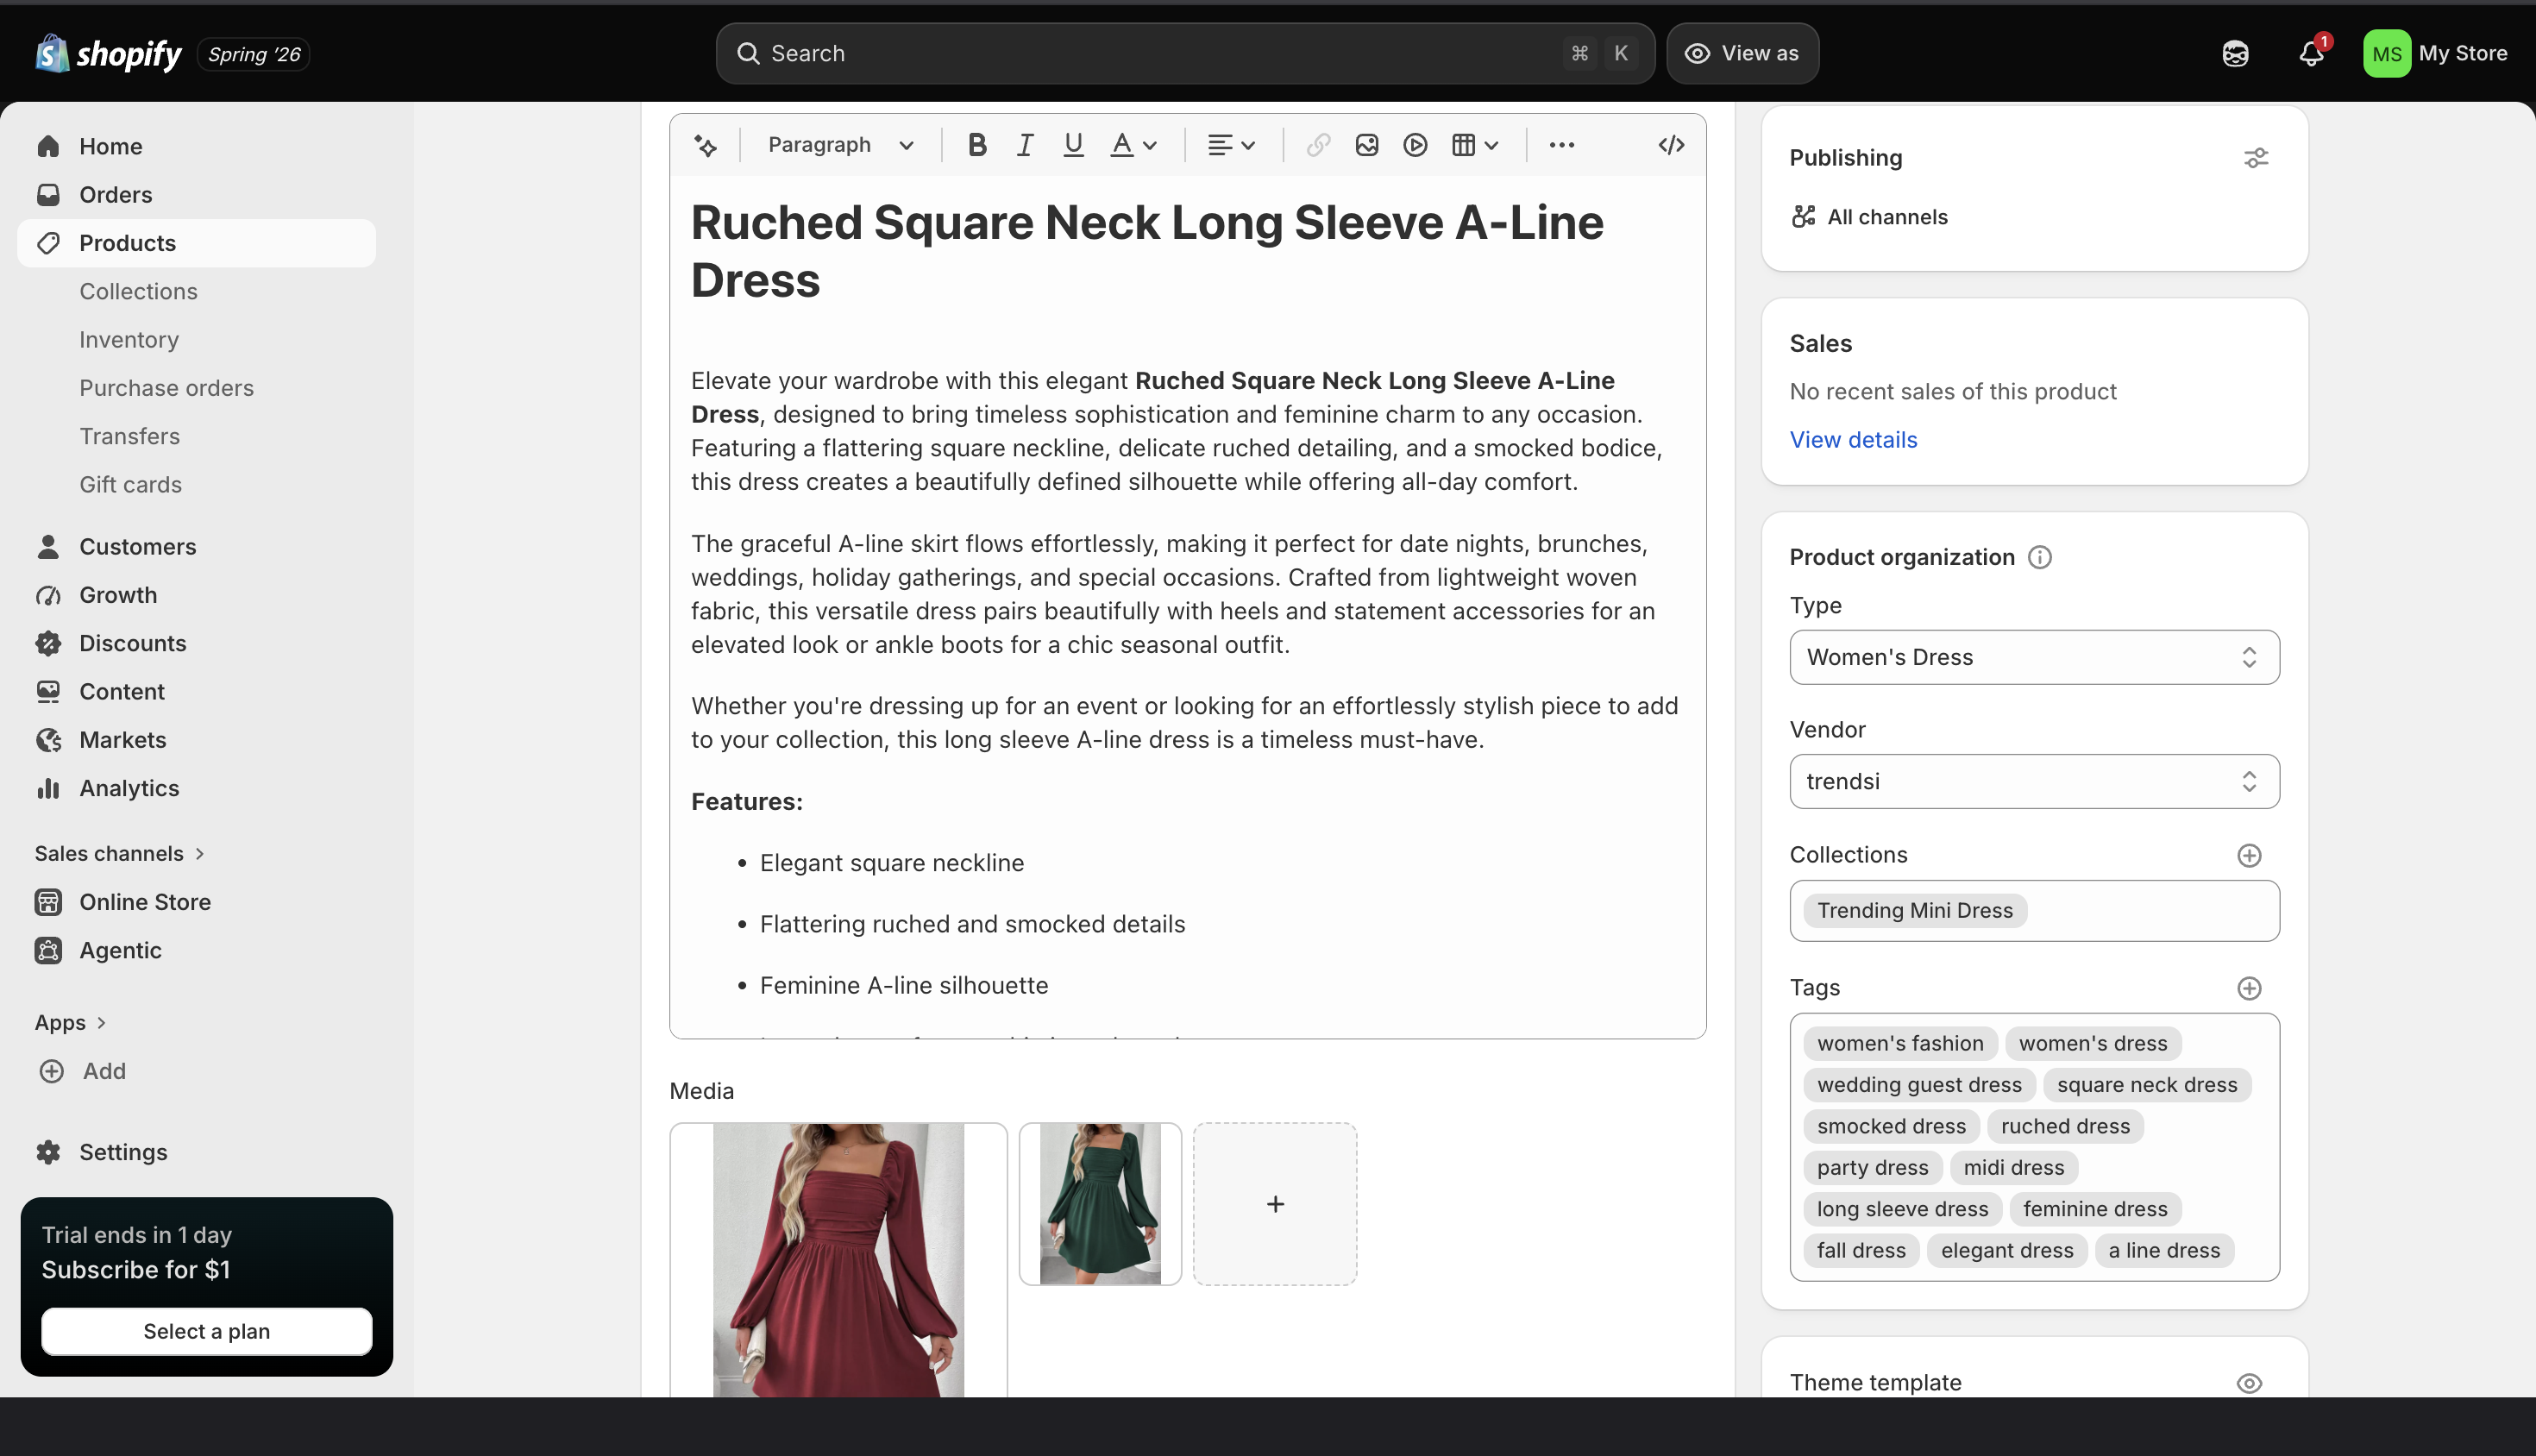The width and height of the screenshot is (2536, 1456).
Task: Toggle italic formatting
Action: point(1025,145)
